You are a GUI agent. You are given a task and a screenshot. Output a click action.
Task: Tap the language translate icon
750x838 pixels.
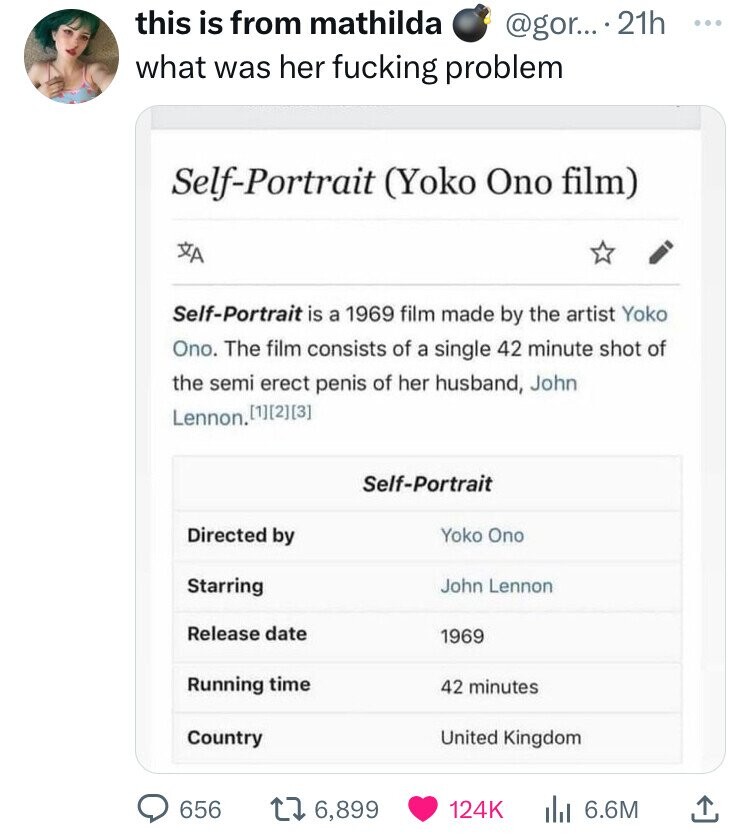(x=191, y=253)
